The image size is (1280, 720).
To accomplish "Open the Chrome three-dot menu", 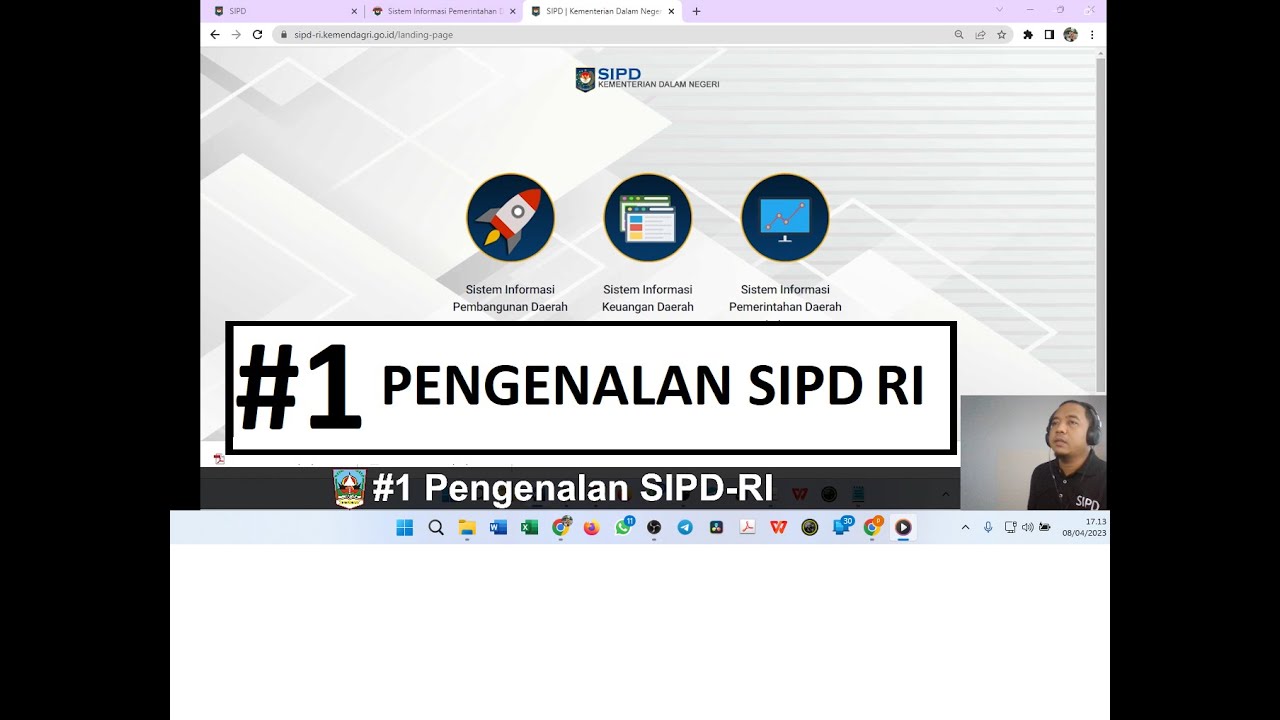I will pyautogui.click(x=1092, y=34).
